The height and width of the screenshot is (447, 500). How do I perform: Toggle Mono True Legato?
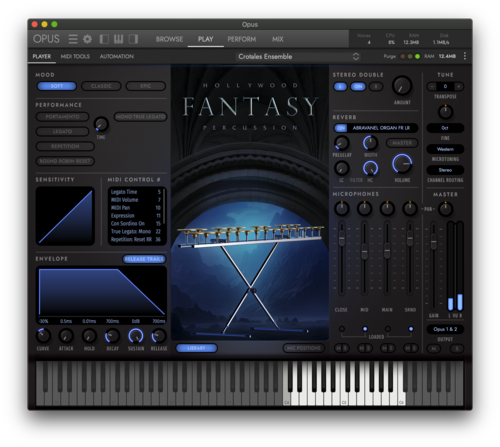[x=140, y=117]
